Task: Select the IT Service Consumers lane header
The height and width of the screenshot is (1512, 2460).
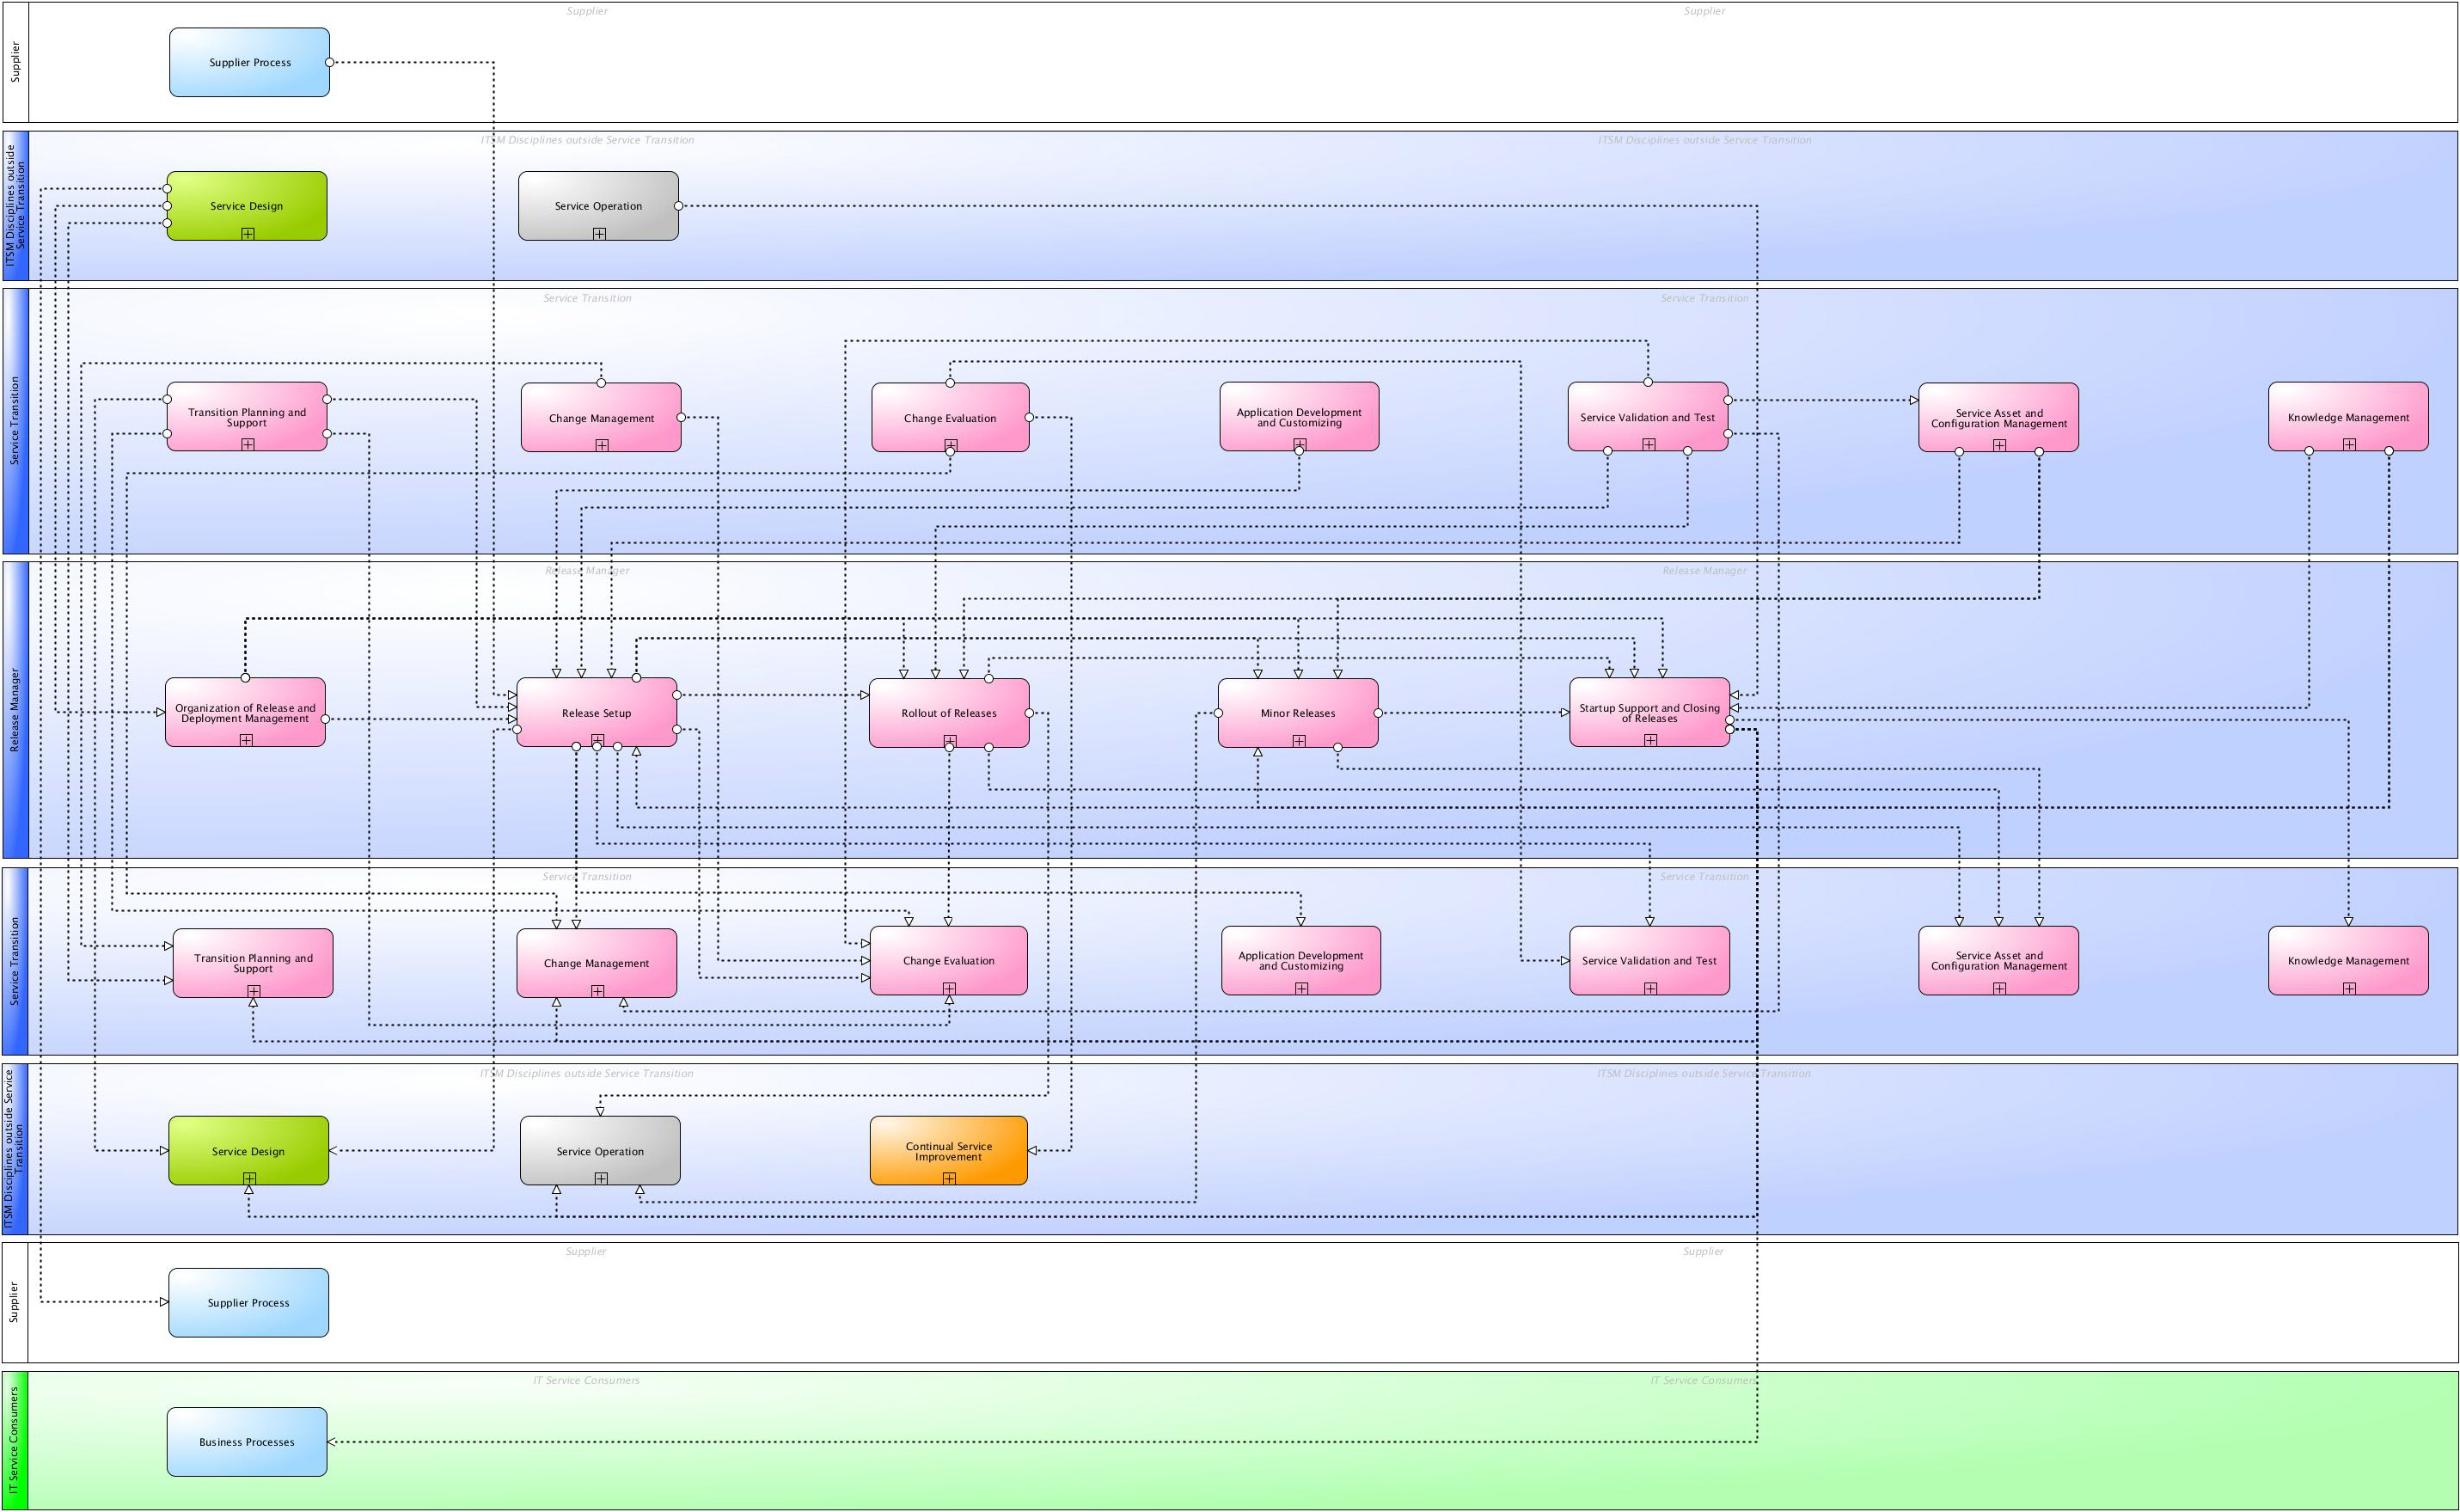Action: [x=14, y=1441]
